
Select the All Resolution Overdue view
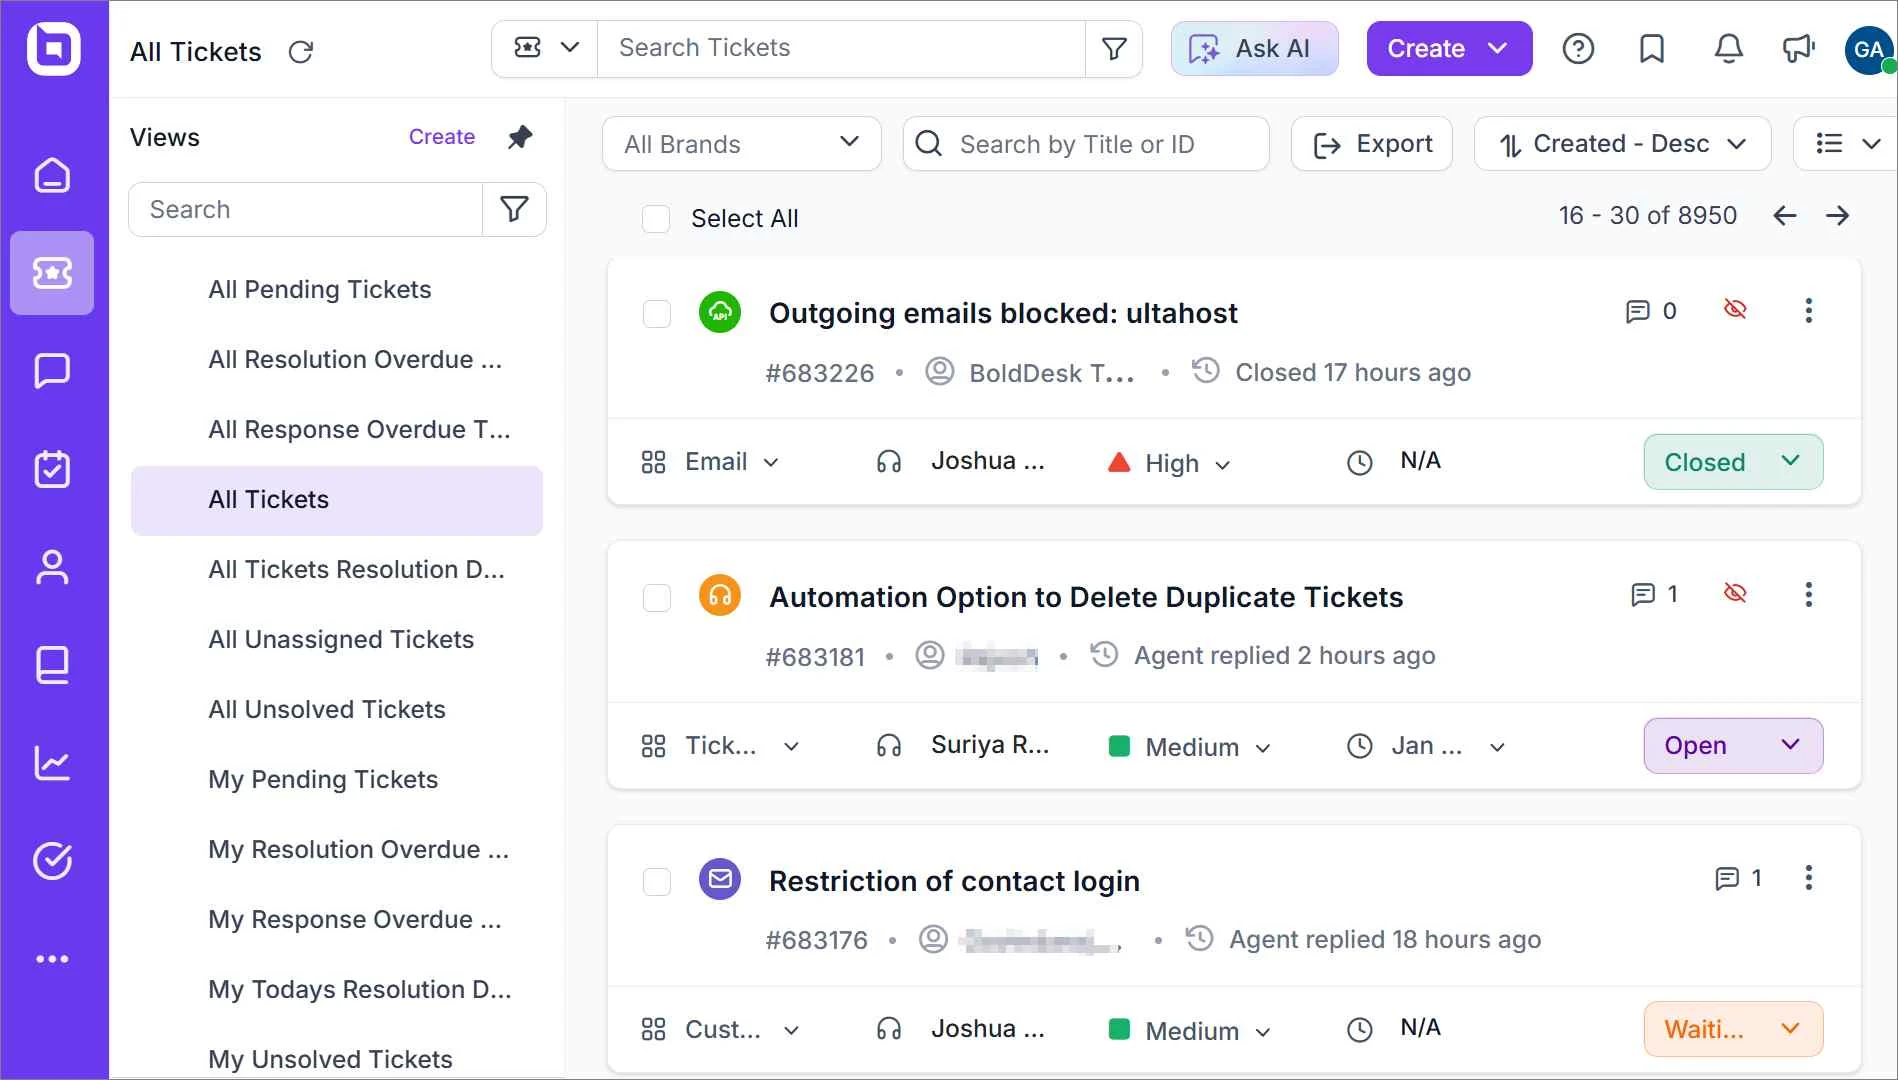click(337, 360)
